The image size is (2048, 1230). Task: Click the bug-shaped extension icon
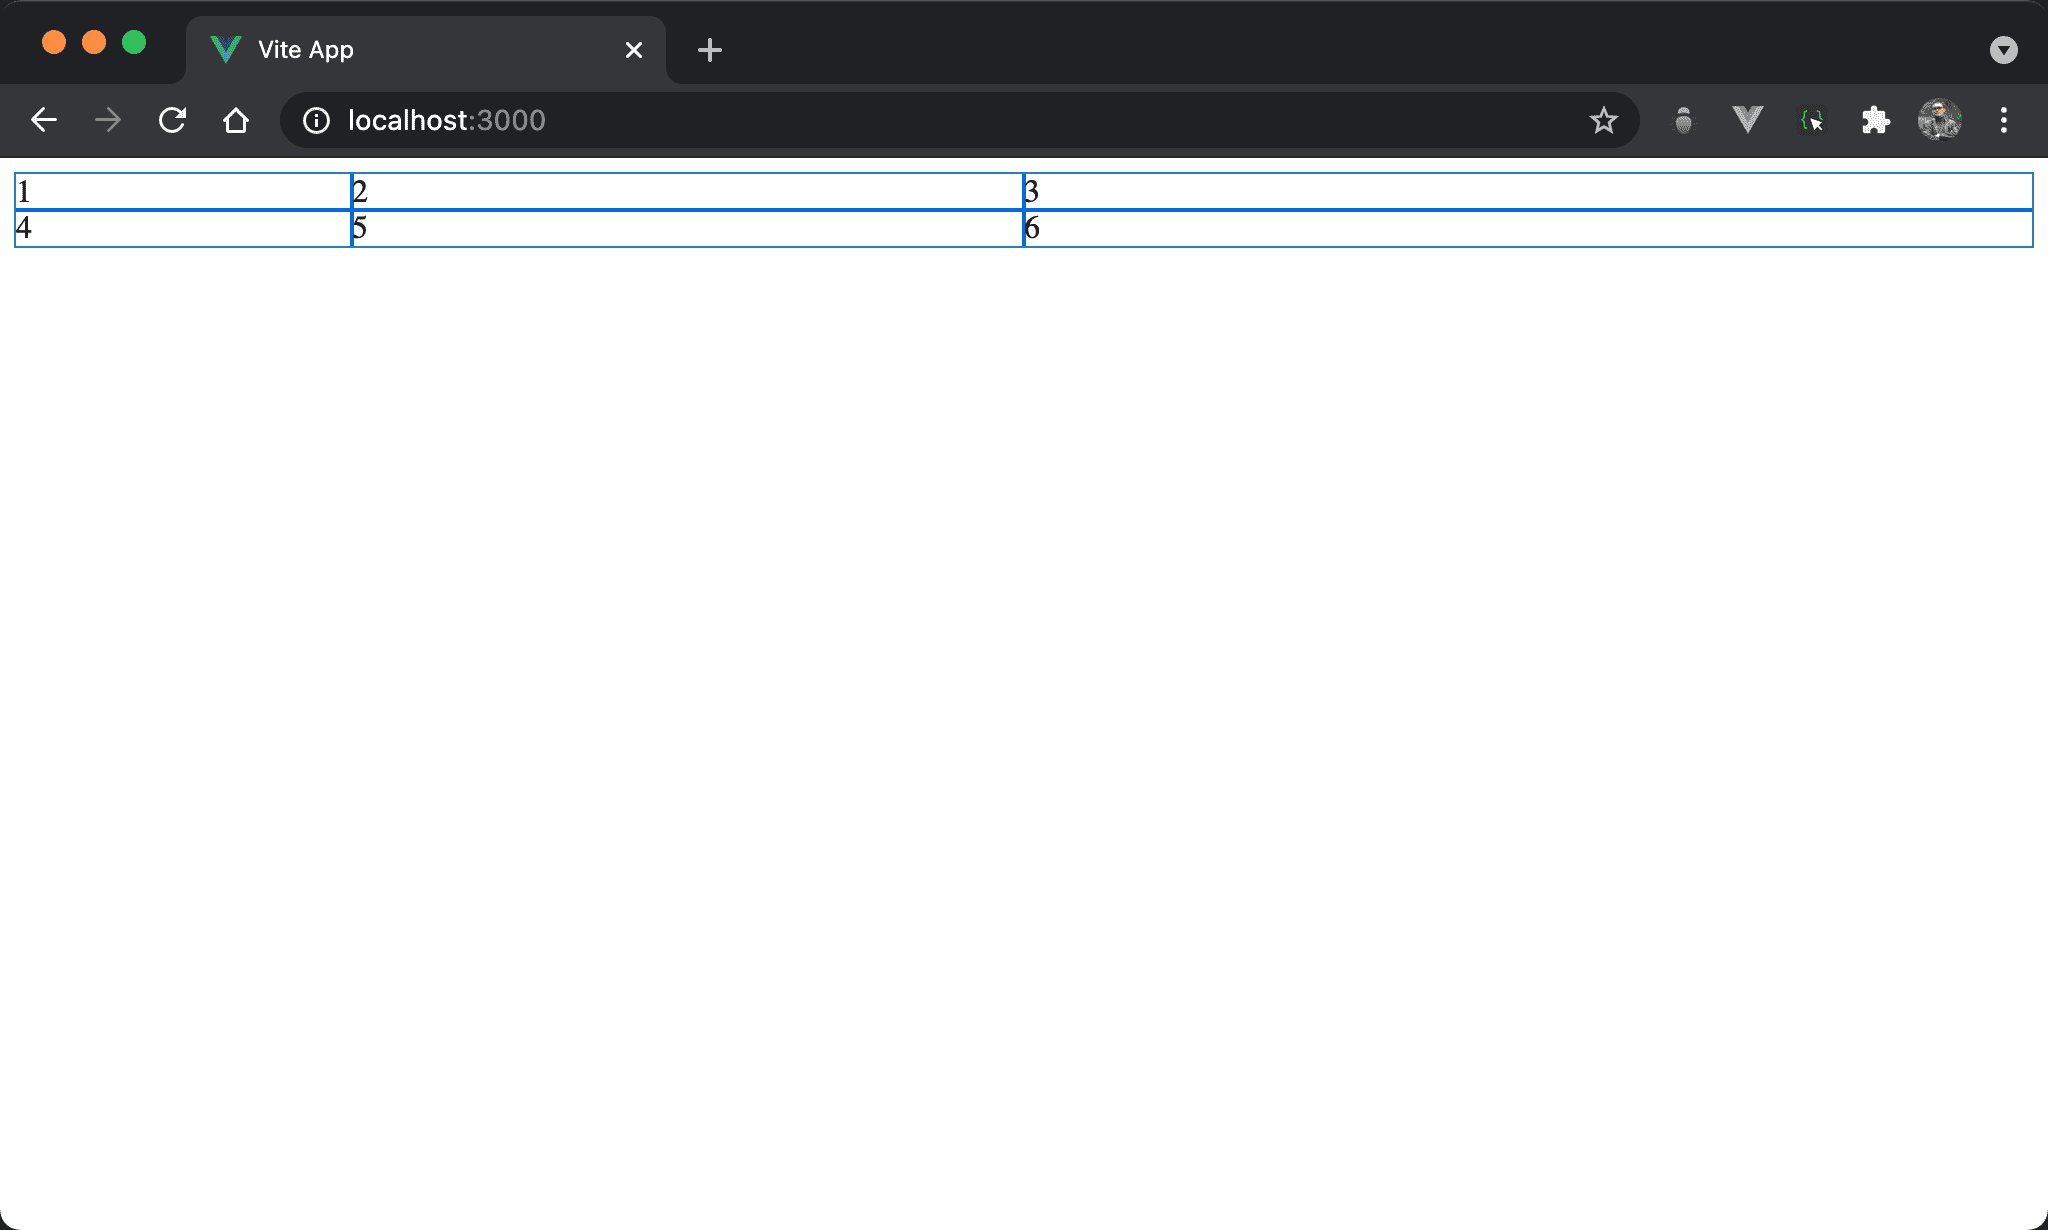point(1684,121)
